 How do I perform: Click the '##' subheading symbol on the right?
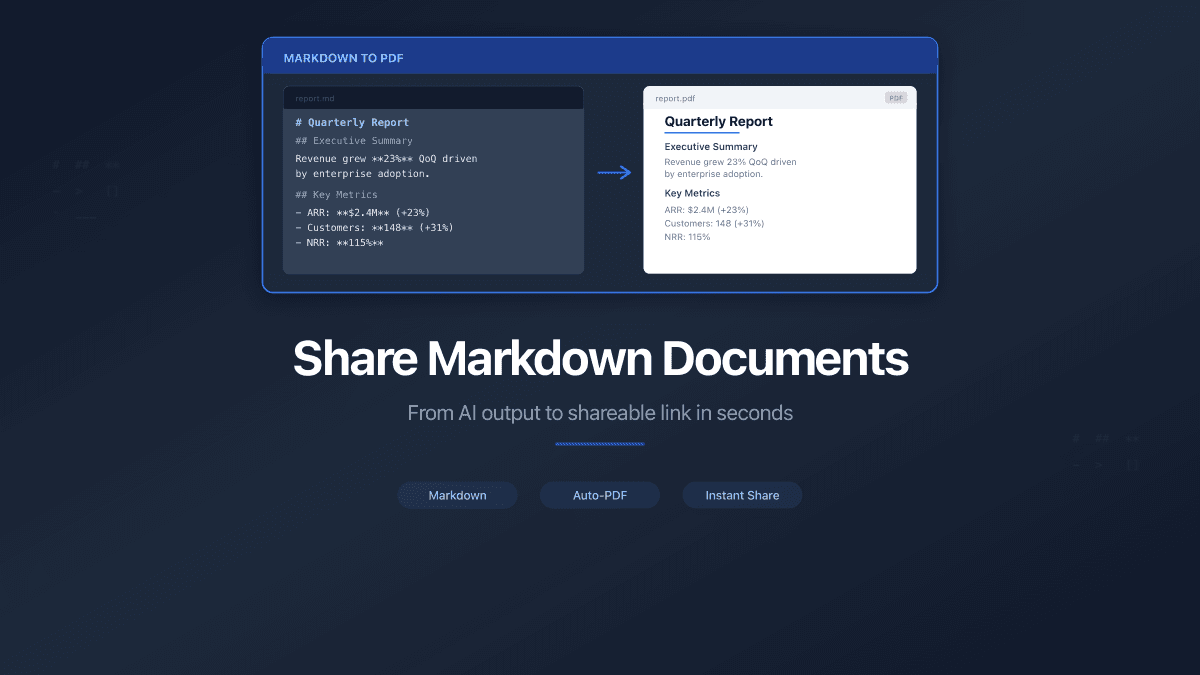click(1103, 438)
